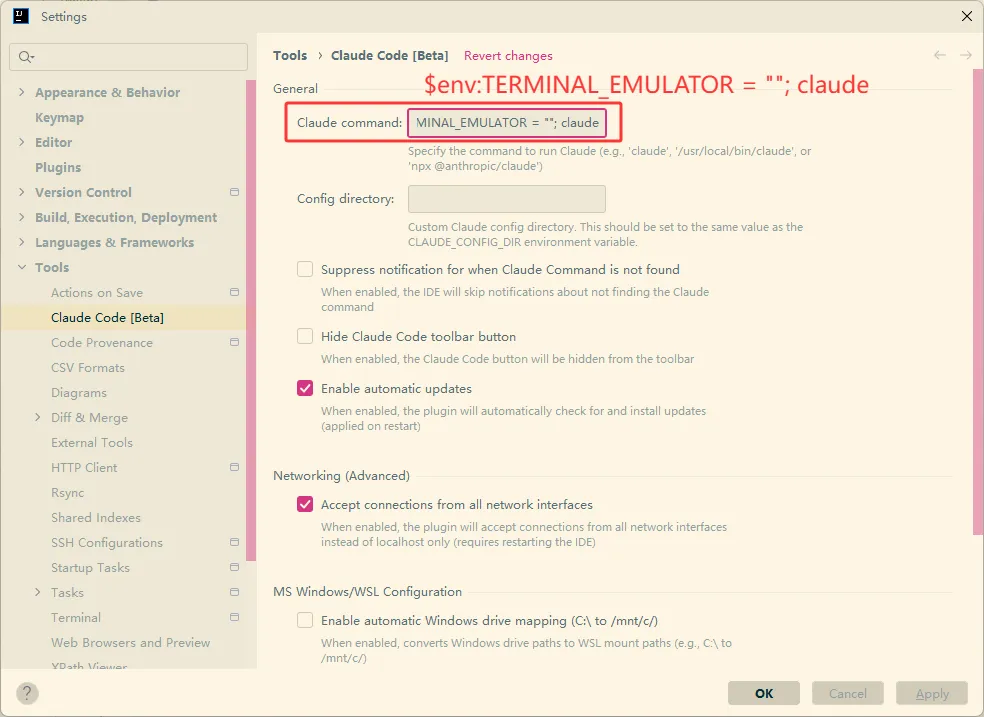The height and width of the screenshot is (717, 984).
Task: Click the Config directory input field
Action: [507, 199]
